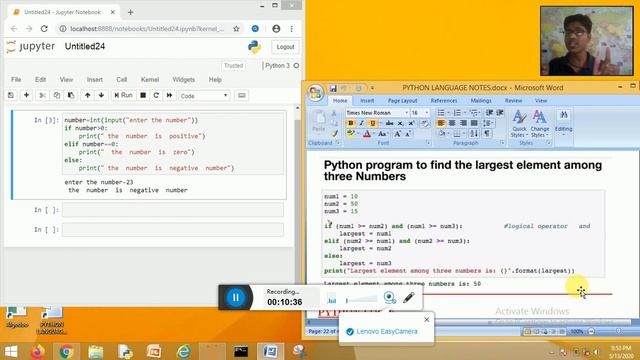The height and width of the screenshot is (360, 640).
Task: Copy selected cells in the Jupyter toolbar
Action: pos(56,96)
